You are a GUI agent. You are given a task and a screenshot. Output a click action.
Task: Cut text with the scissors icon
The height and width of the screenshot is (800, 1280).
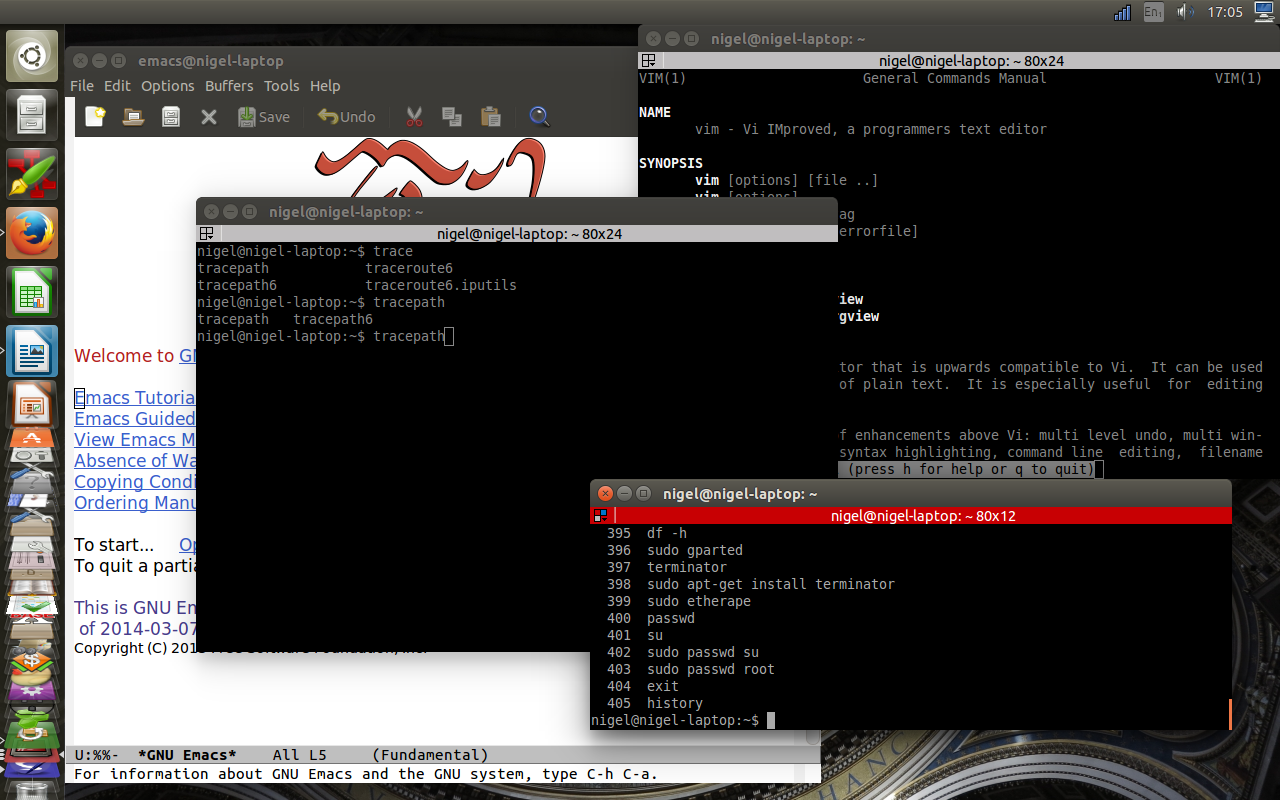coord(414,117)
